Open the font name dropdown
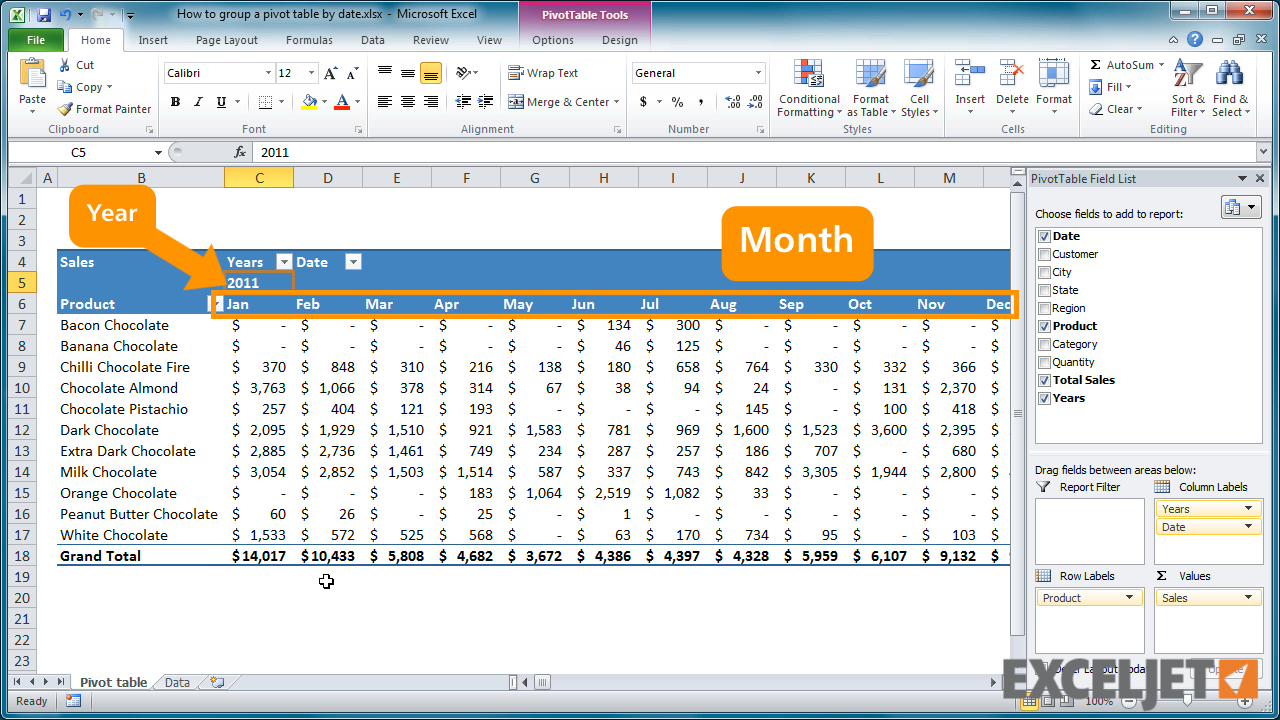Image resolution: width=1280 pixels, height=720 pixels. 268,73
